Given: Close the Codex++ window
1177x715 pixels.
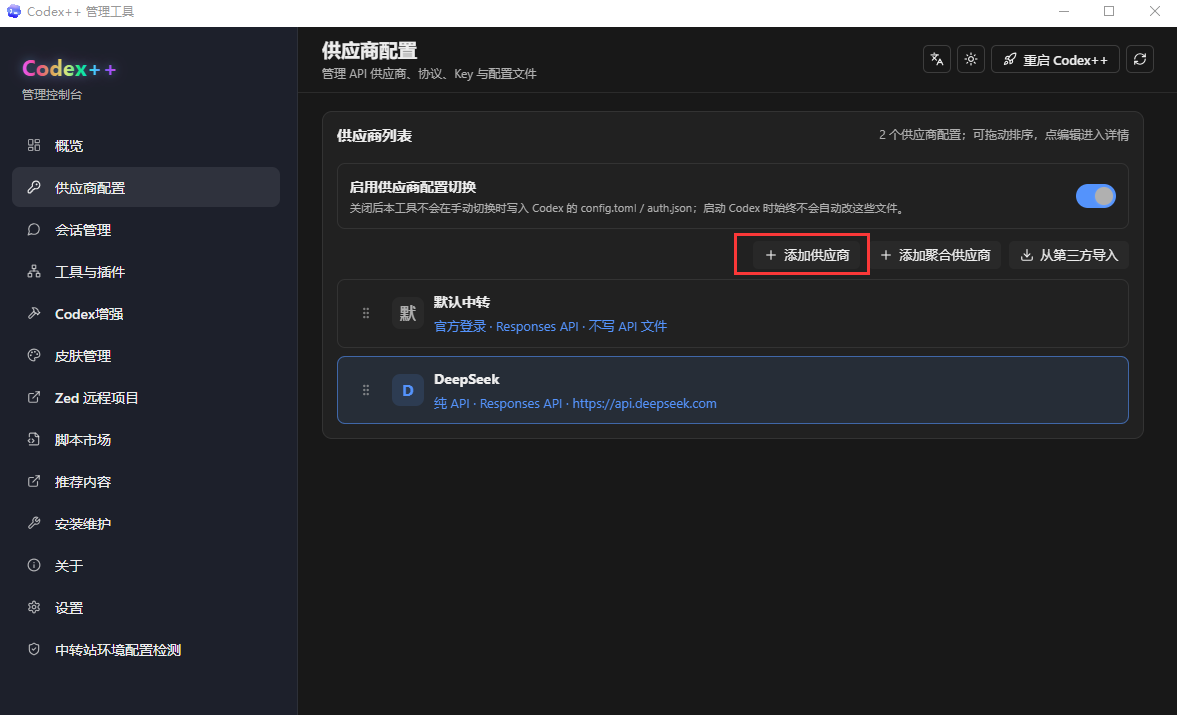Looking at the screenshot, I should tap(1154, 11).
